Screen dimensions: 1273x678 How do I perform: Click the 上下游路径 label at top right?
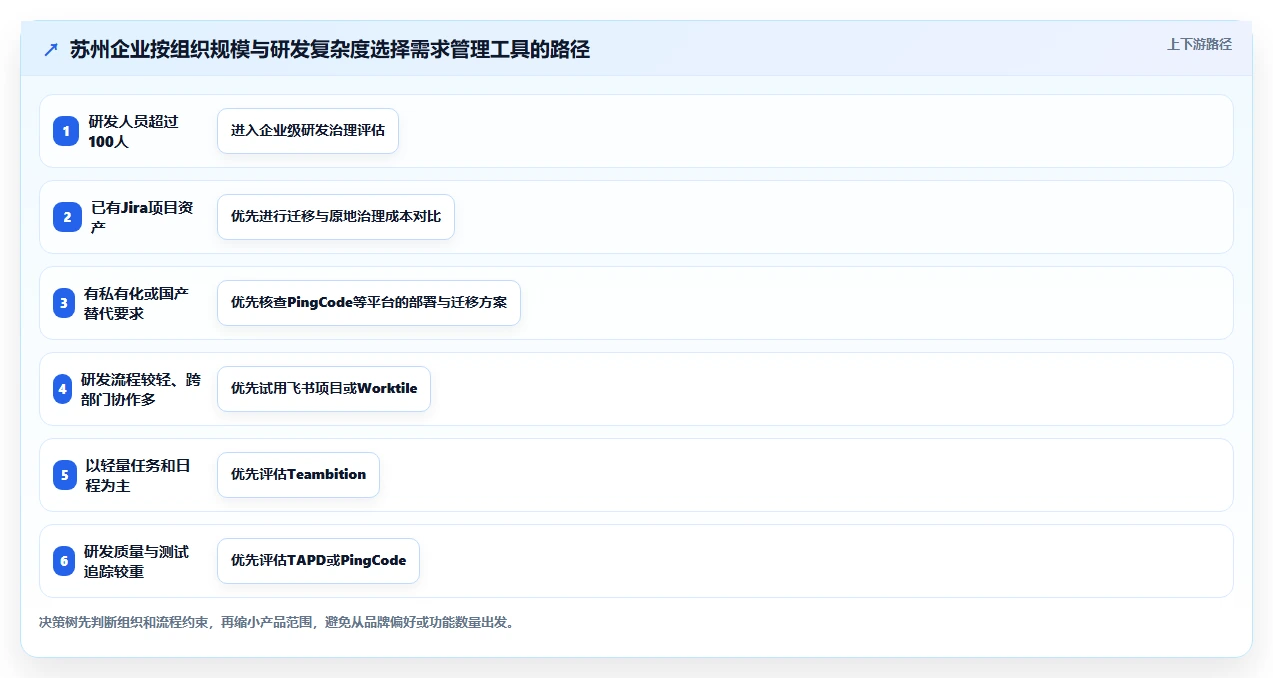(1199, 44)
